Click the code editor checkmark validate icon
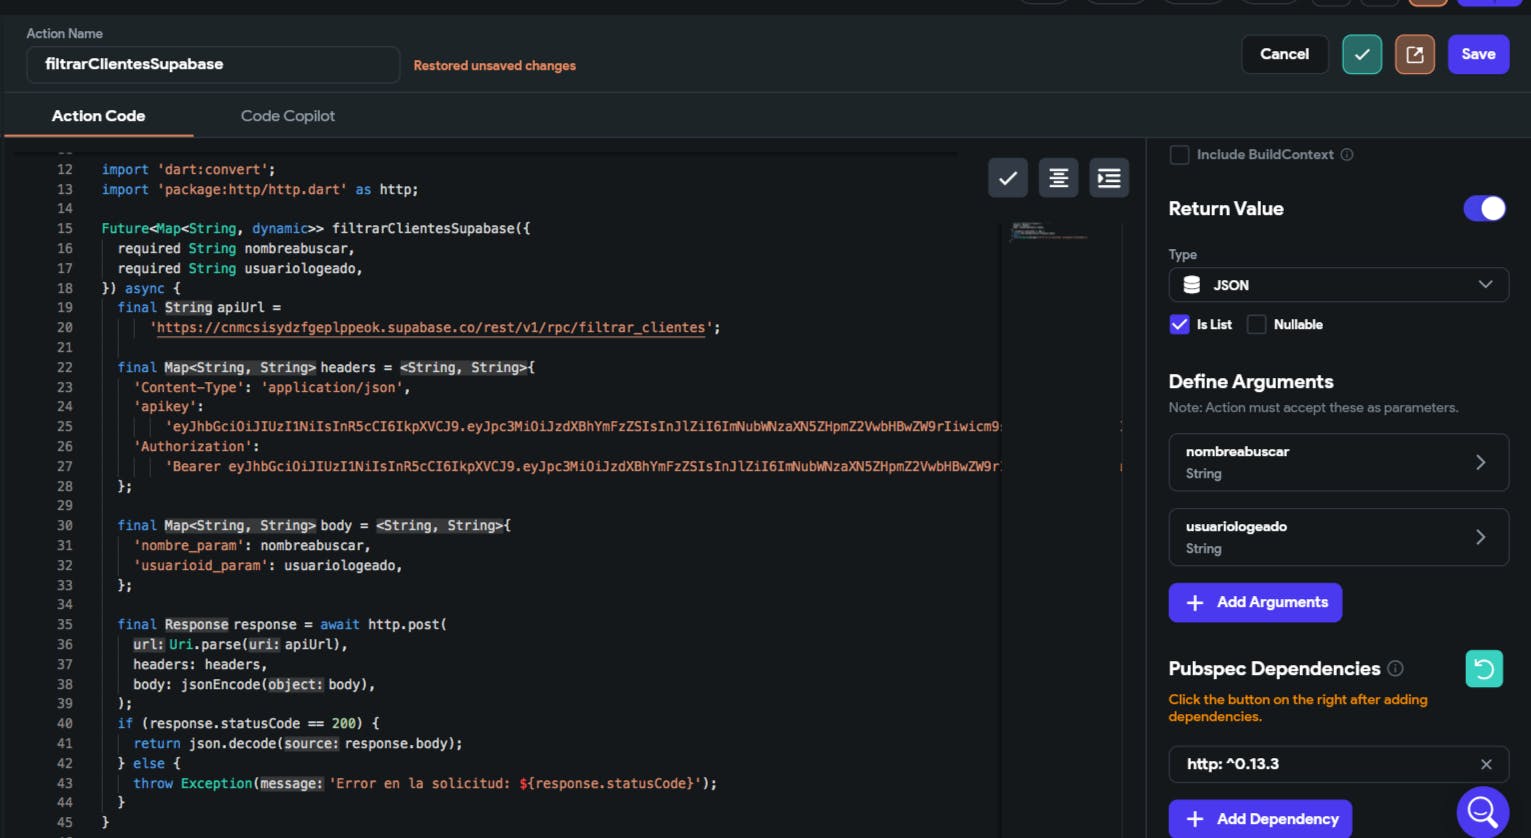This screenshot has height=838, width=1531. [1007, 178]
